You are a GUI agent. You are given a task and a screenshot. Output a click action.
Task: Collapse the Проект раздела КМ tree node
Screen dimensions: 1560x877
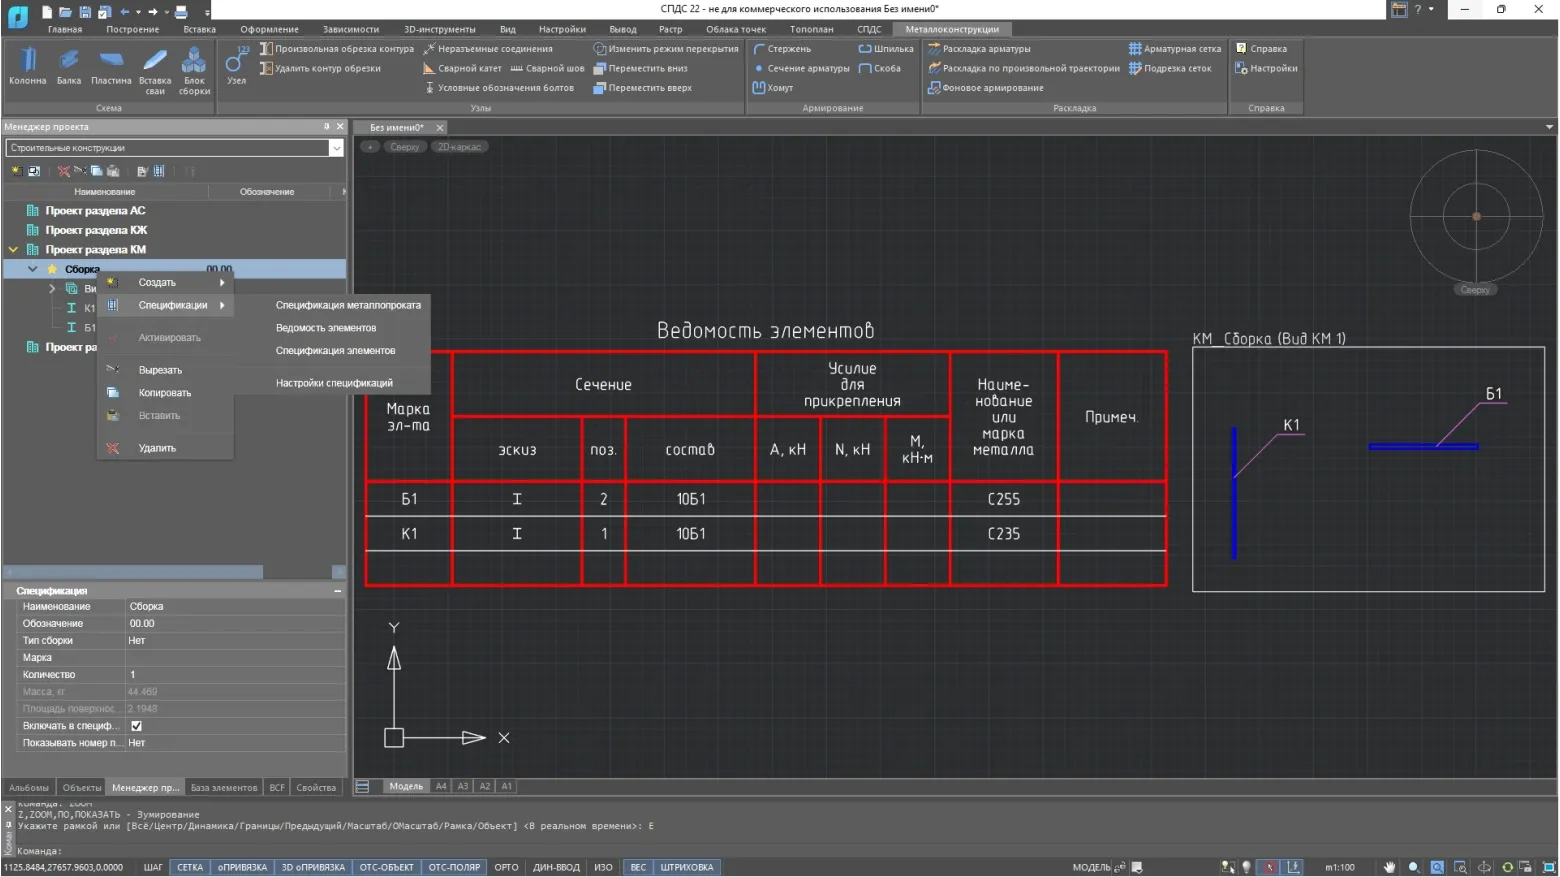(13, 250)
